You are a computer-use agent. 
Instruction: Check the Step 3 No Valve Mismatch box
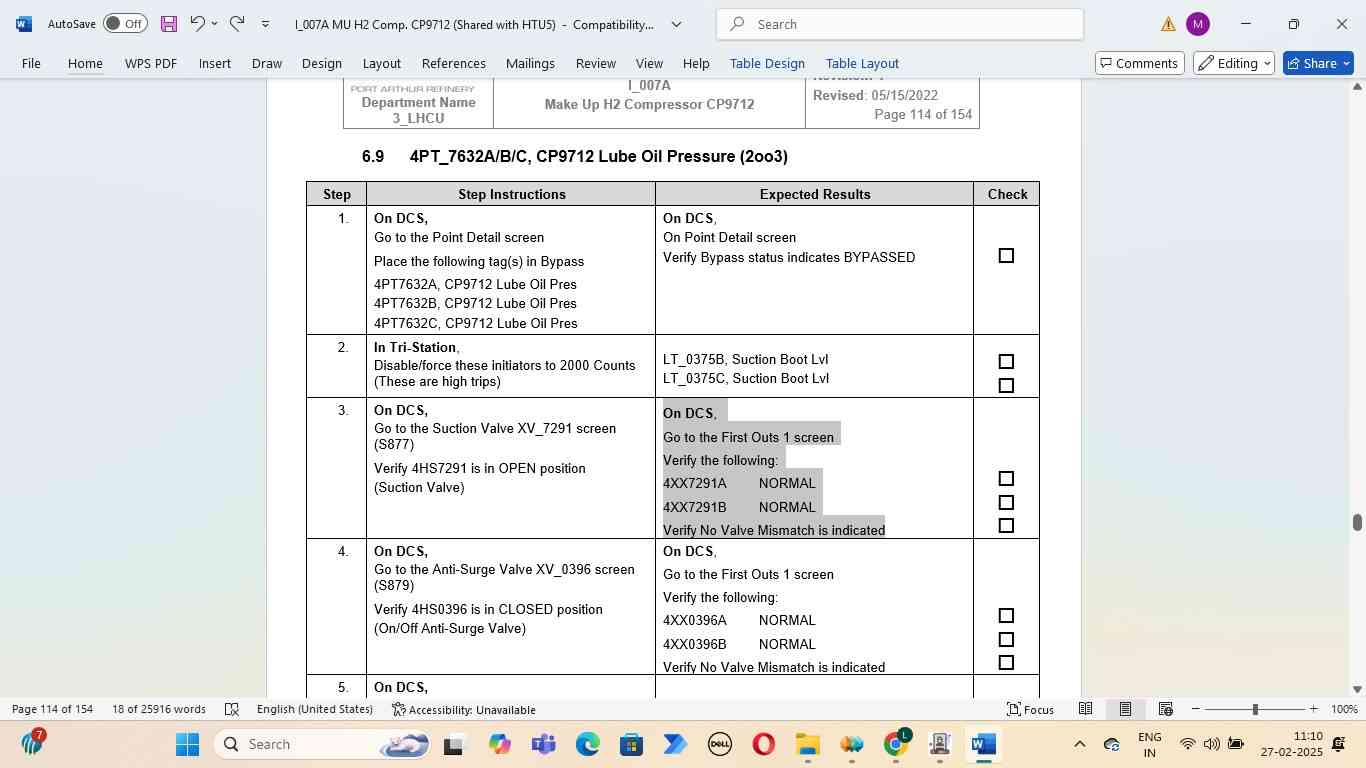pyautogui.click(x=1006, y=526)
